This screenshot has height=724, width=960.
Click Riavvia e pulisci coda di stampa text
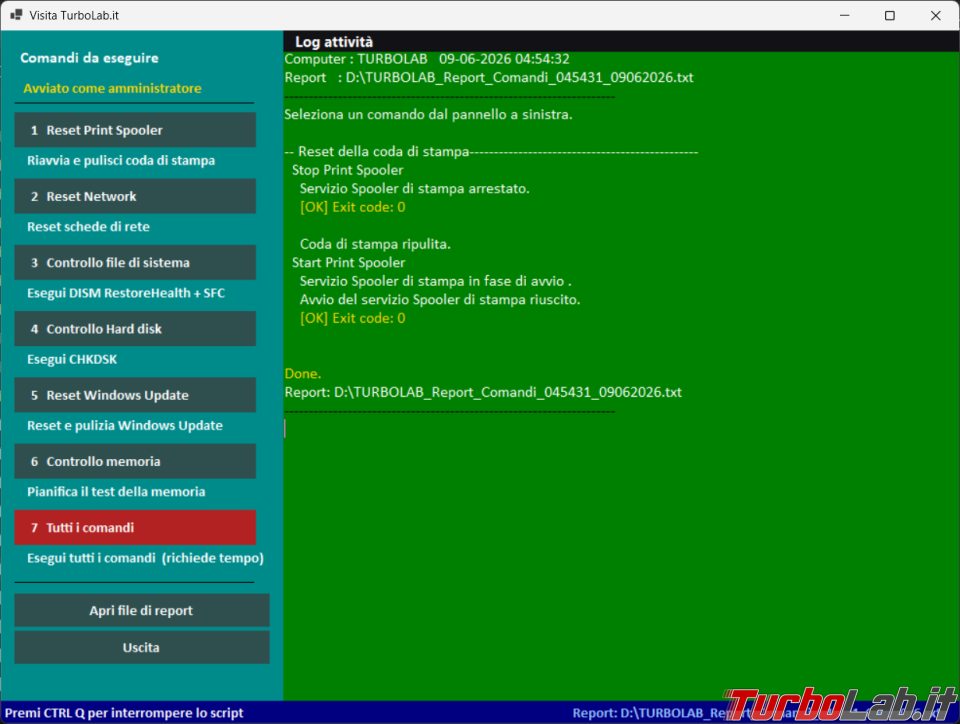tap(121, 160)
